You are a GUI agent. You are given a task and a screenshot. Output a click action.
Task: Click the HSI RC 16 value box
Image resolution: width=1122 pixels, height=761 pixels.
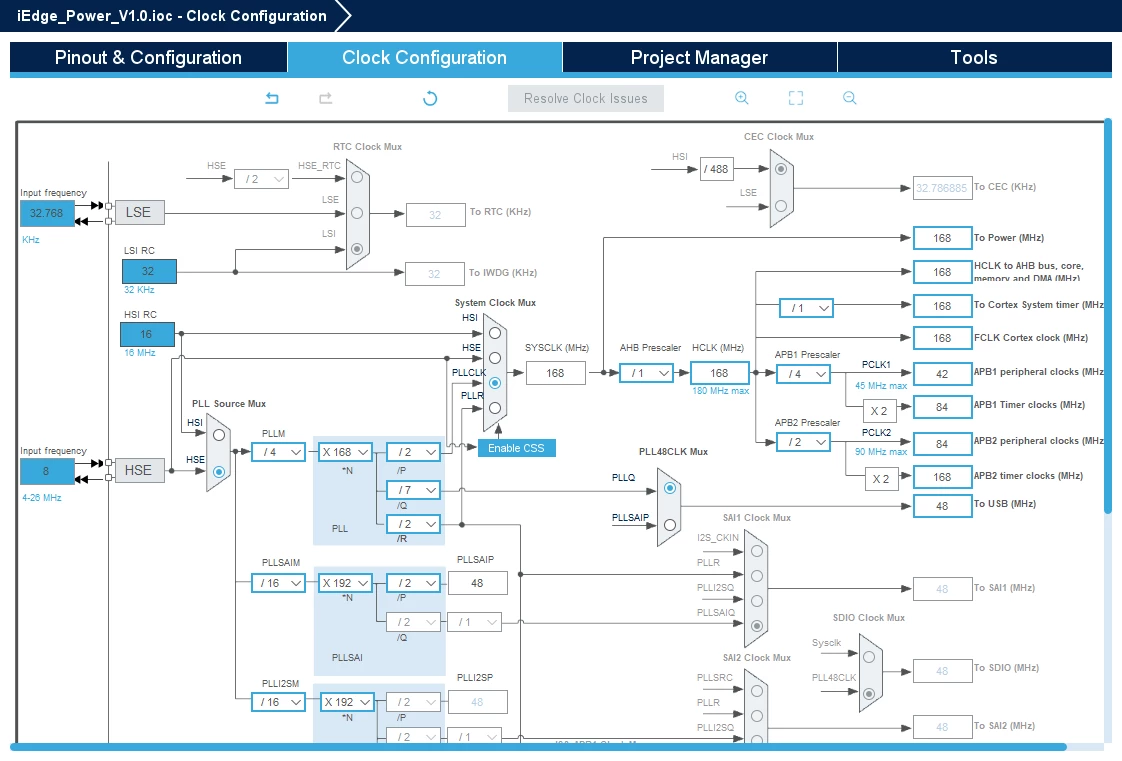[x=147, y=335]
